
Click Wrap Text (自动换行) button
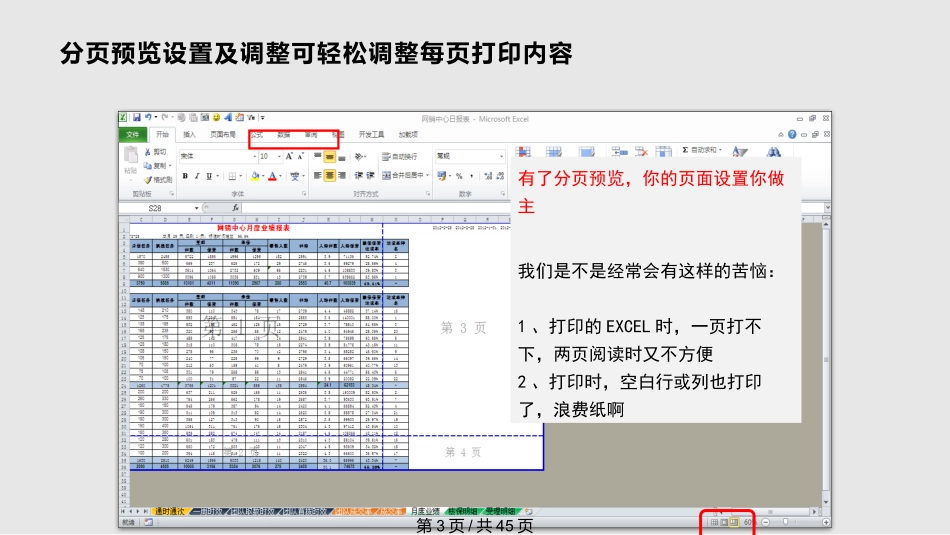pos(400,156)
